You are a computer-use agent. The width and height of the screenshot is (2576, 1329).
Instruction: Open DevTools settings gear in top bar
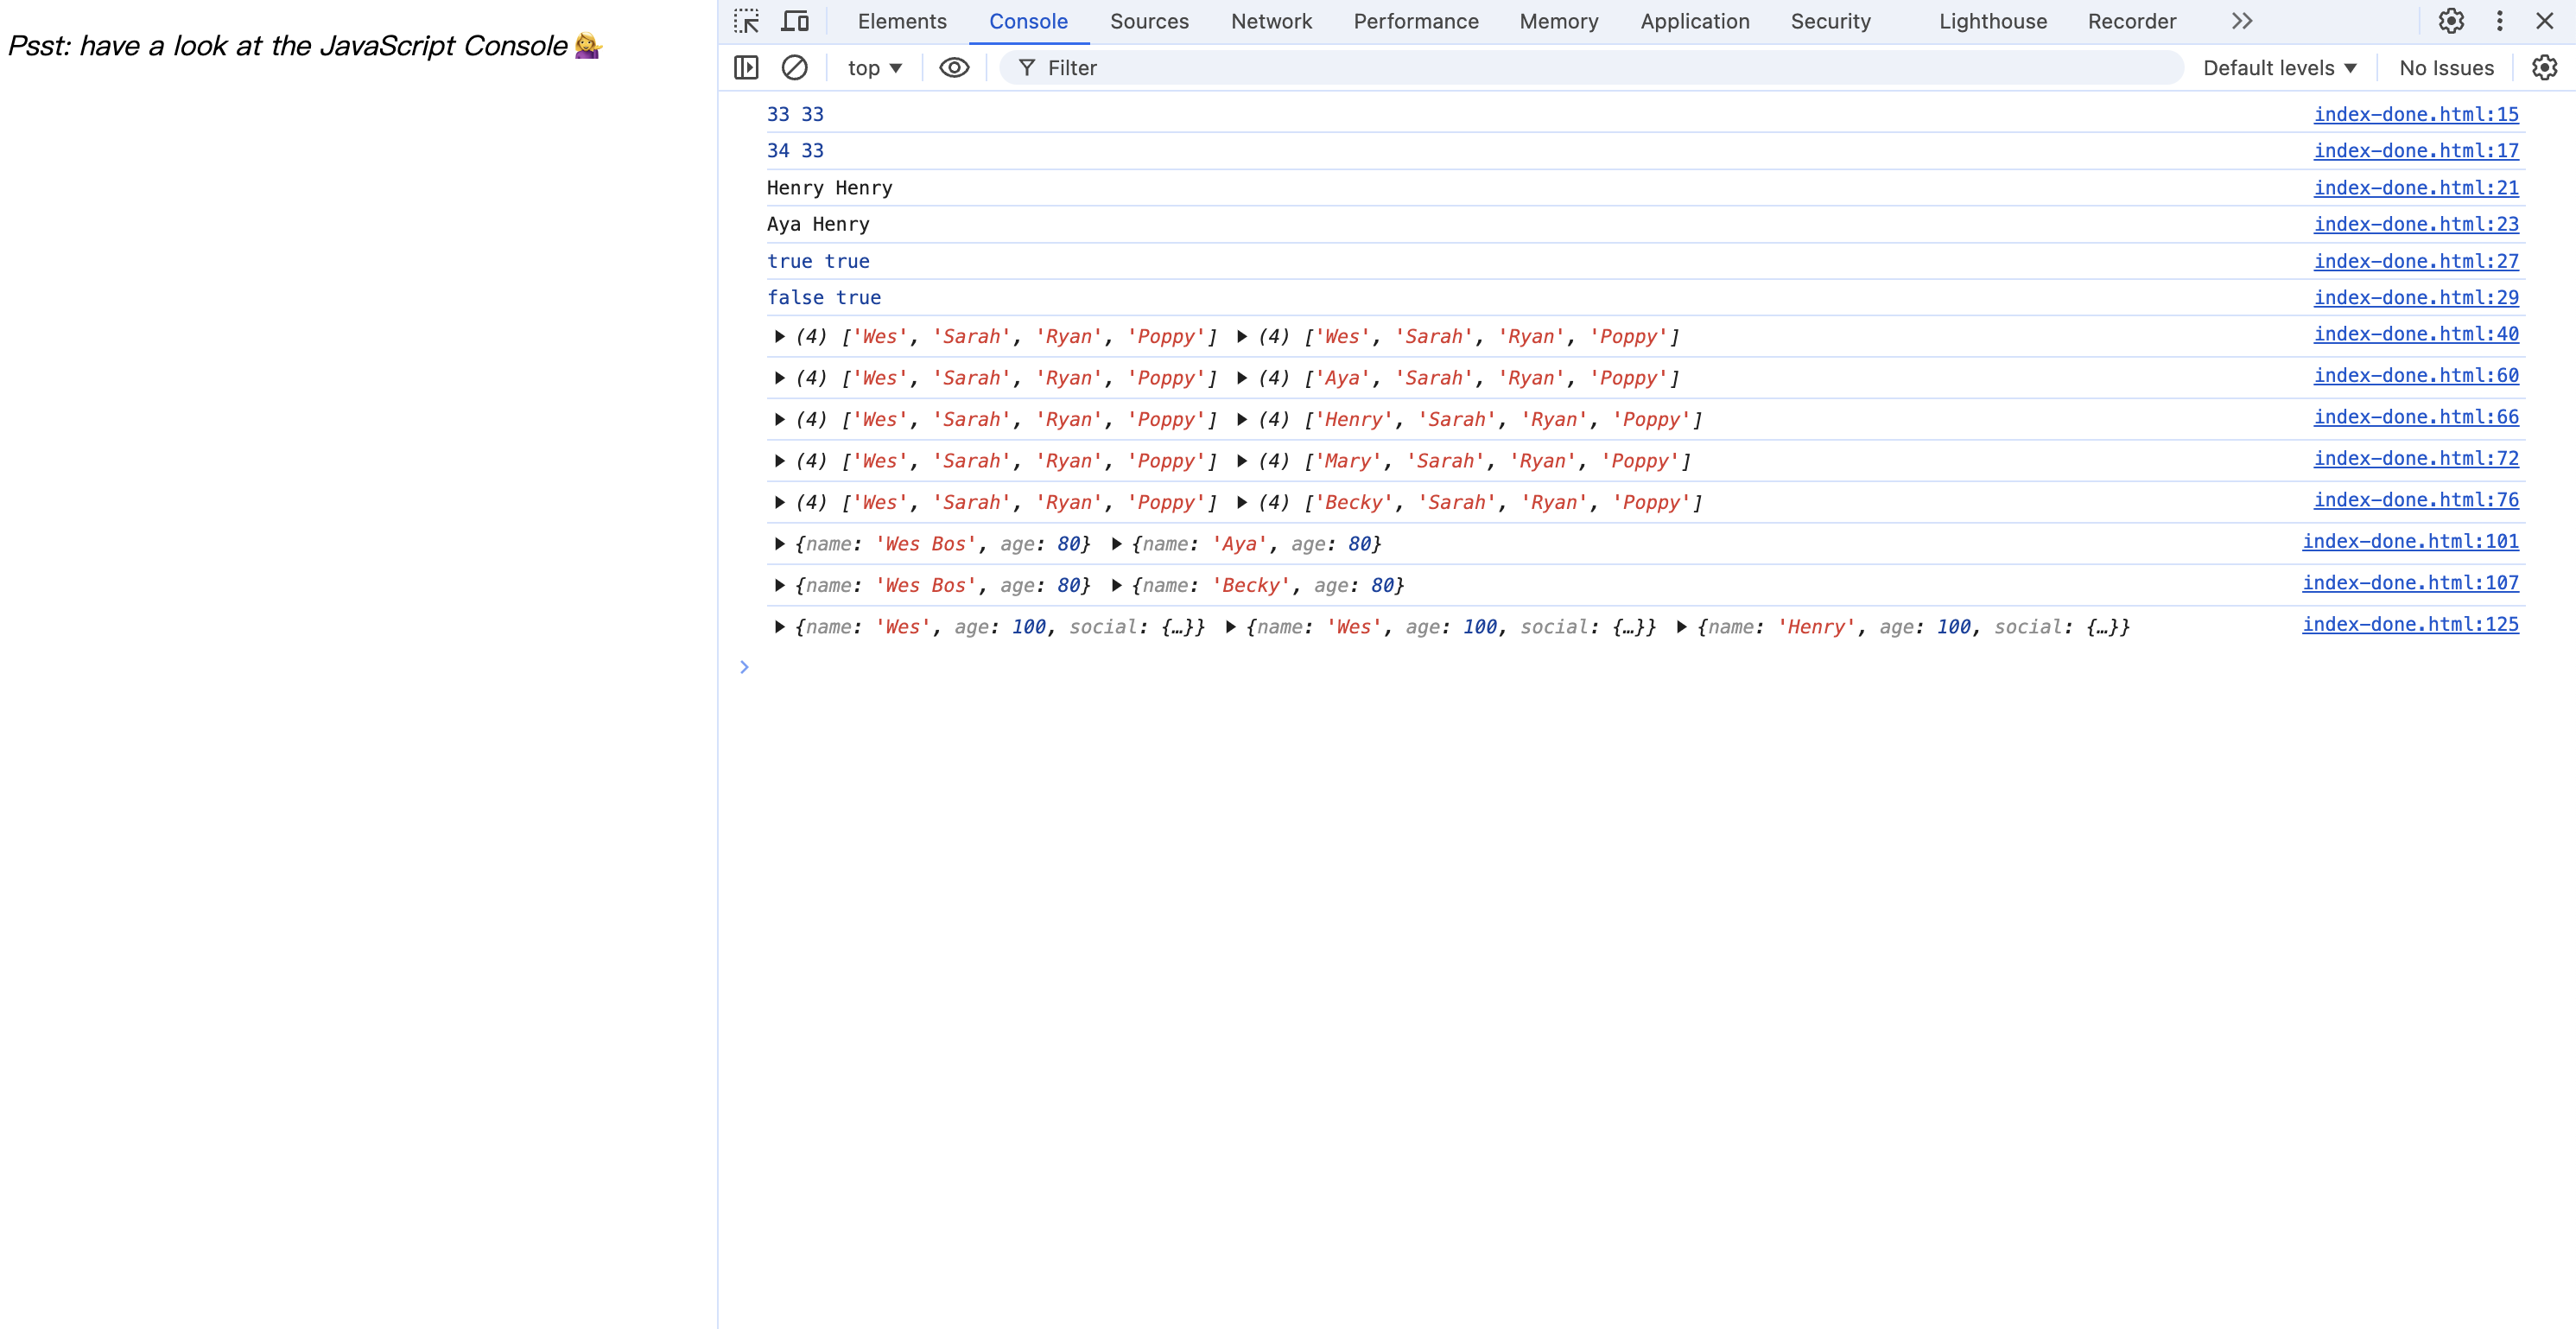[2450, 21]
